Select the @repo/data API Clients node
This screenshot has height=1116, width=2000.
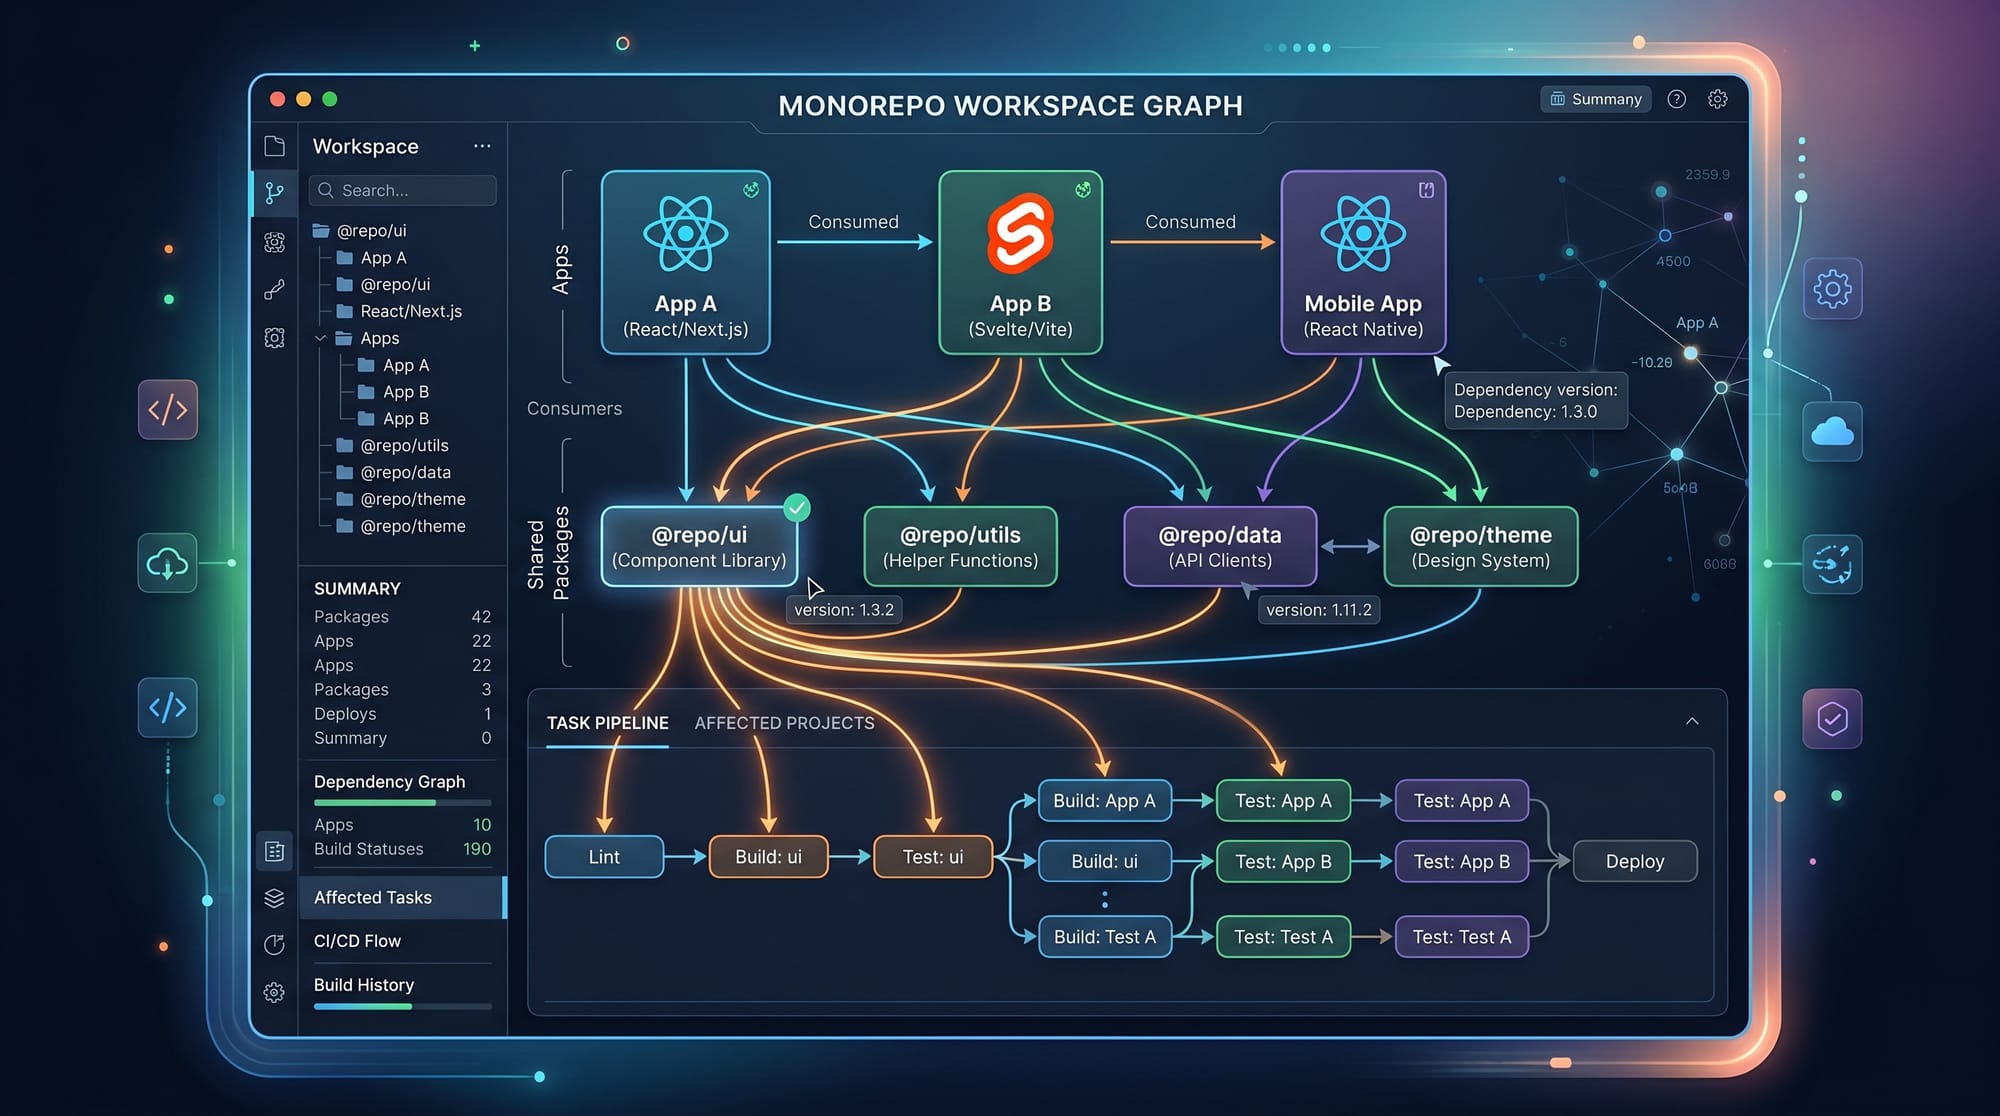click(x=1220, y=547)
